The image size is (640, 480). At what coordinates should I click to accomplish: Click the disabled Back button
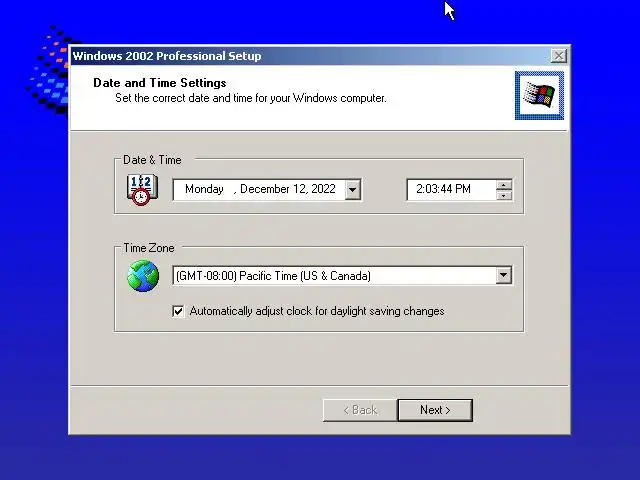360,410
